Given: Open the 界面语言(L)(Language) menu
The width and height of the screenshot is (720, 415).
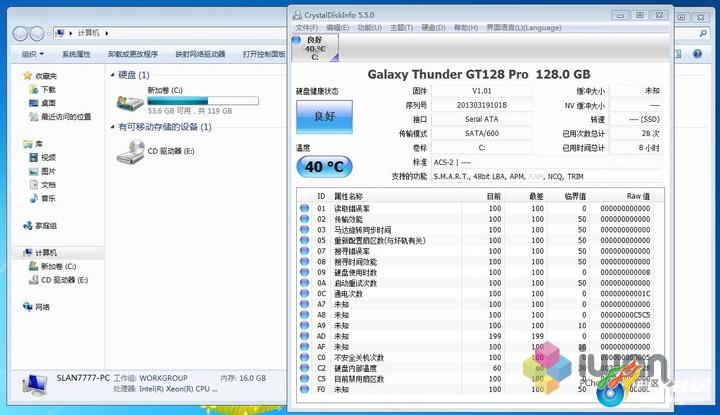Looking at the screenshot, I should point(524,28).
